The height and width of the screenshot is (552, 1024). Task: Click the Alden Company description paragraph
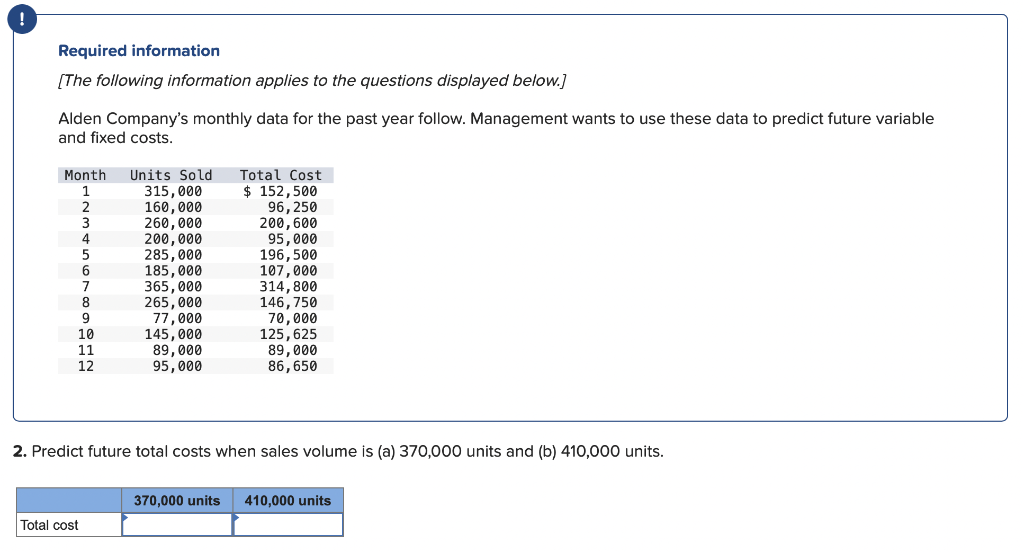[496, 128]
